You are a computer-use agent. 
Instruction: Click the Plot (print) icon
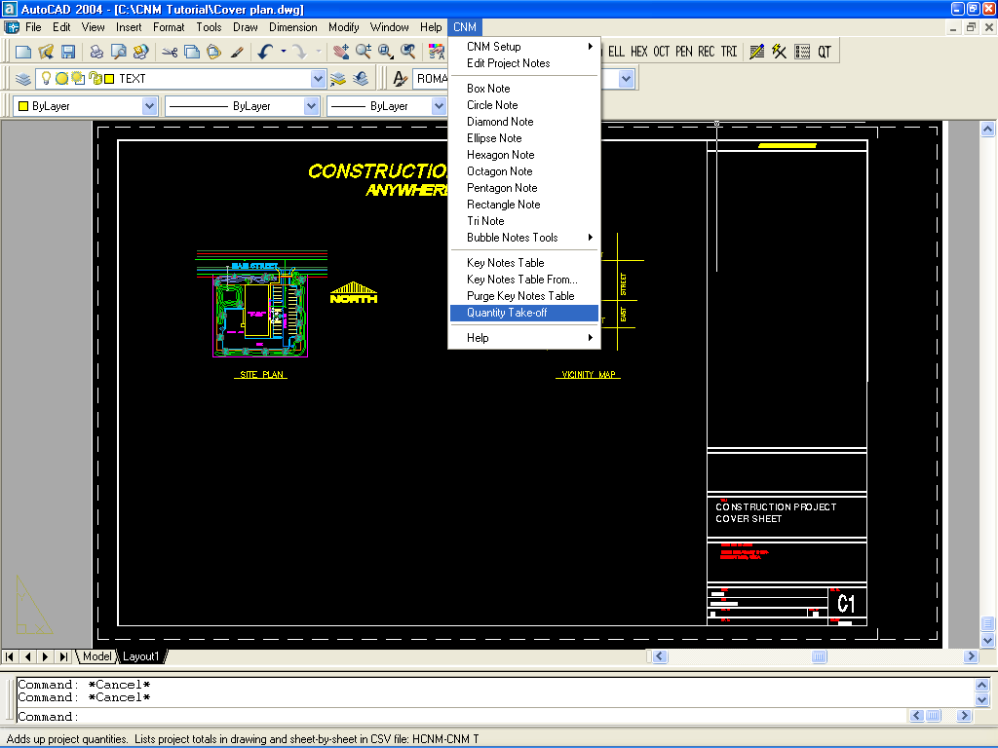point(97,52)
